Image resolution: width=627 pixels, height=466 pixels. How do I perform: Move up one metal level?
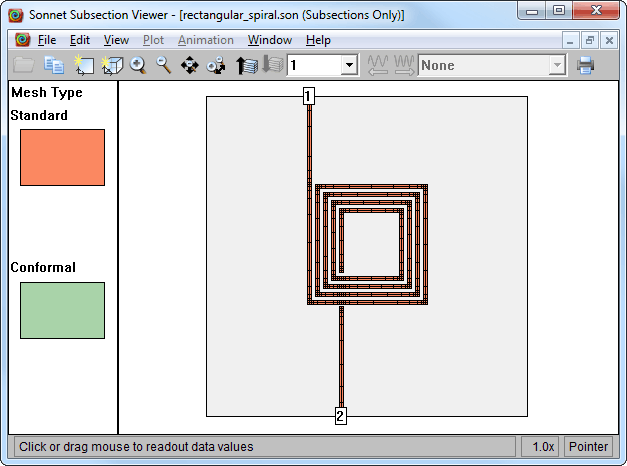click(x=247, y=65)
